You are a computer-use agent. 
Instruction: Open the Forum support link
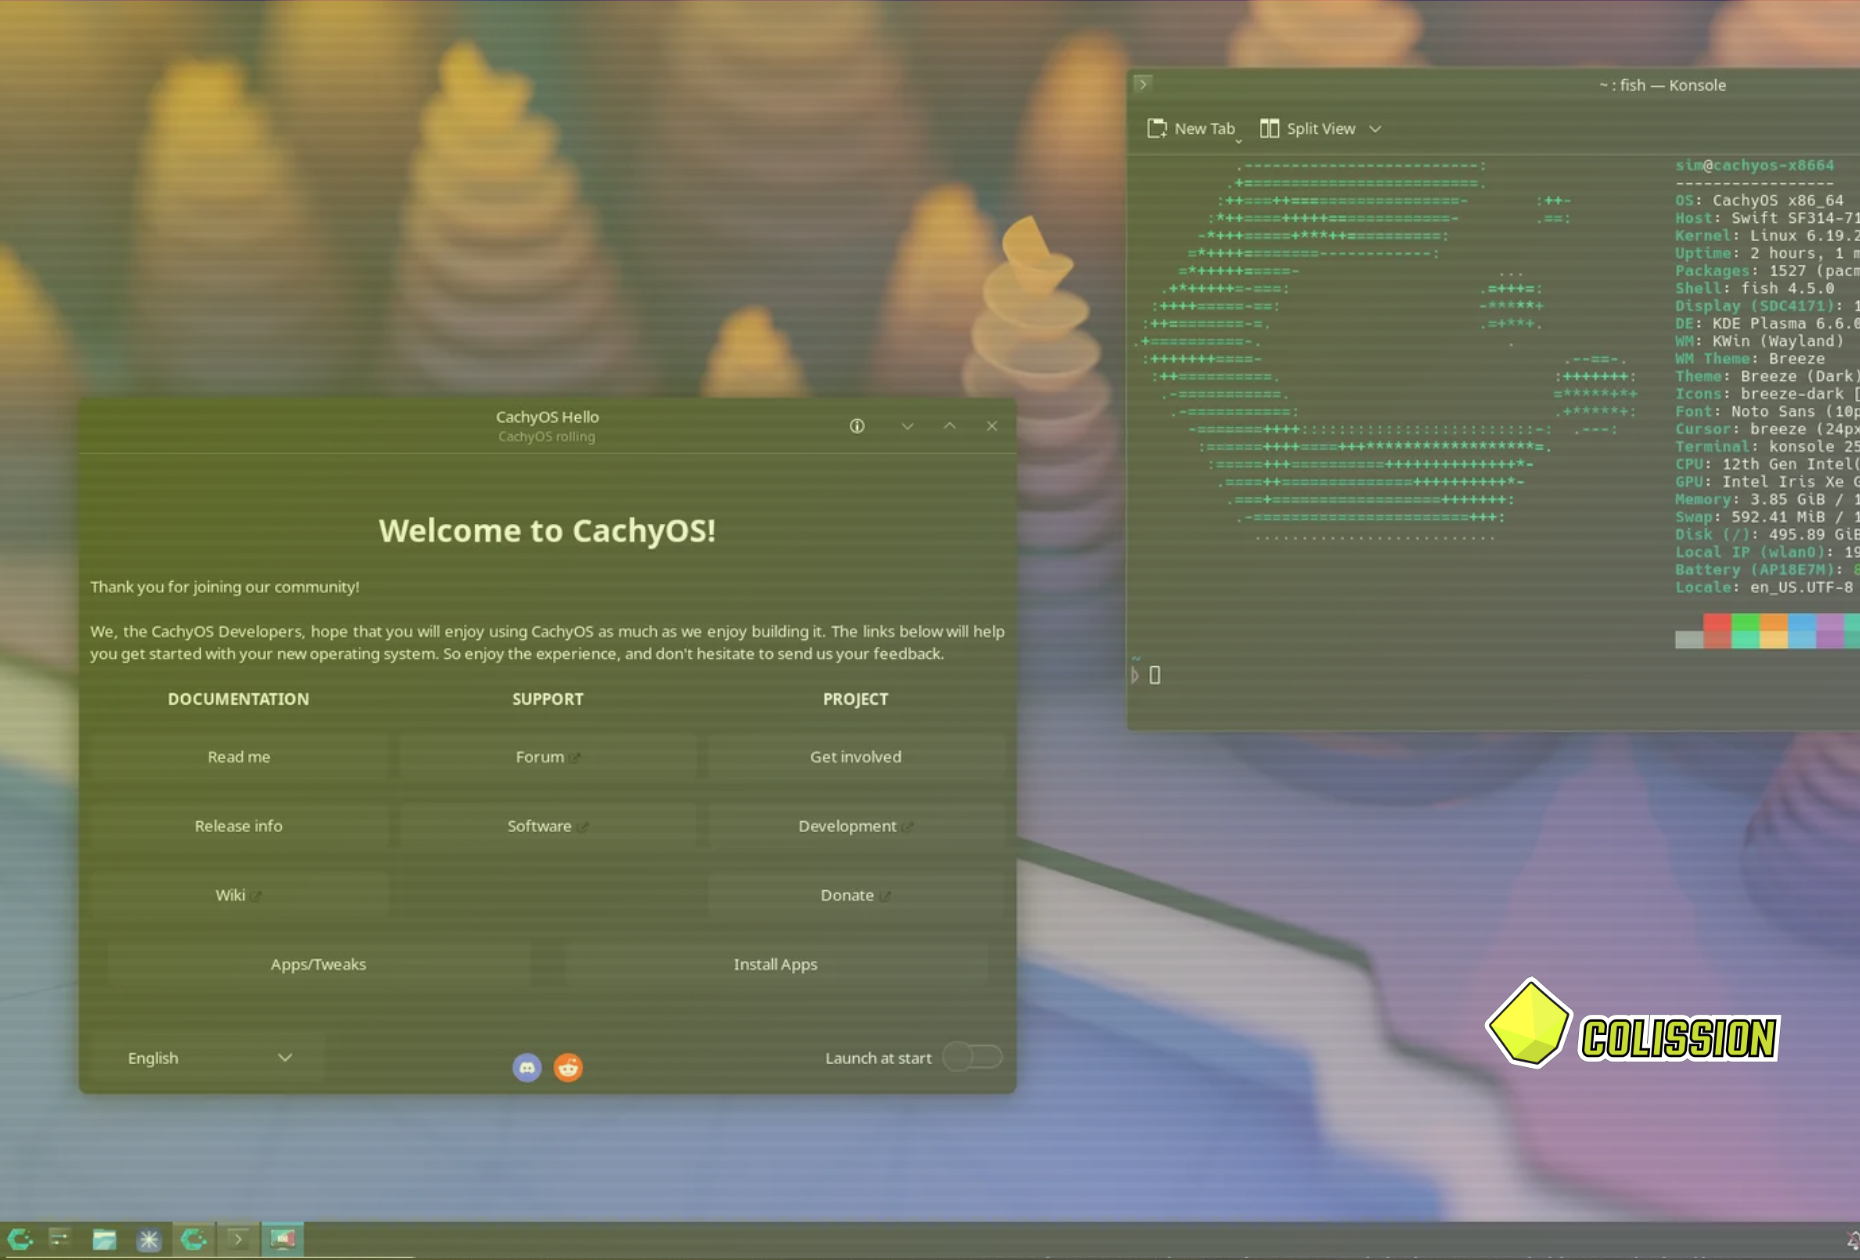tap(547, 756)
